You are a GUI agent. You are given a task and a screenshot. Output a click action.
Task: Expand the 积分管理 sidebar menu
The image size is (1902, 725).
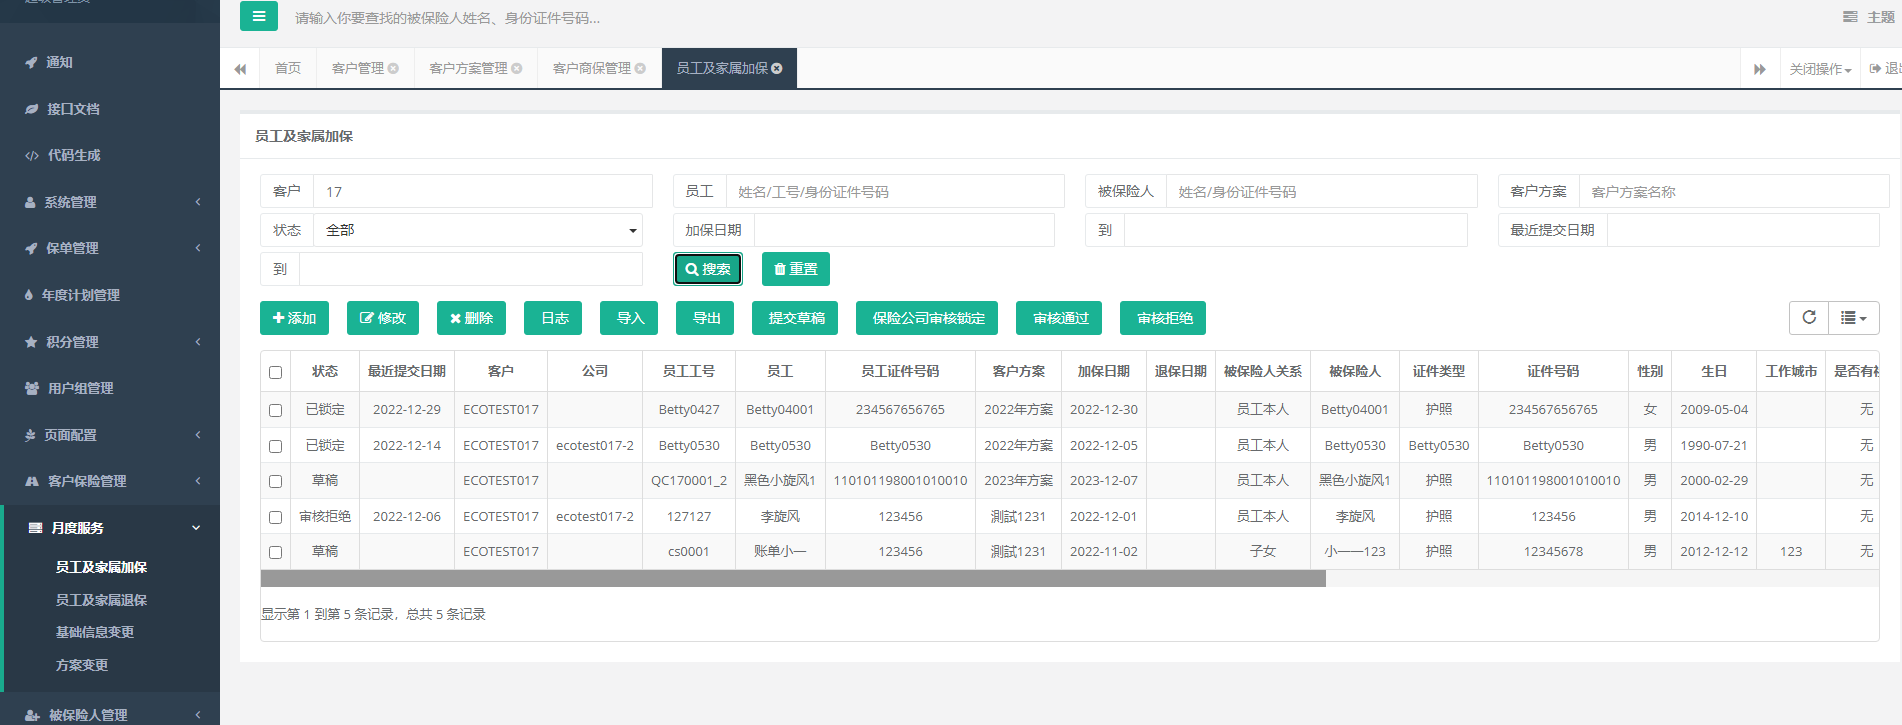coord(110,342)
